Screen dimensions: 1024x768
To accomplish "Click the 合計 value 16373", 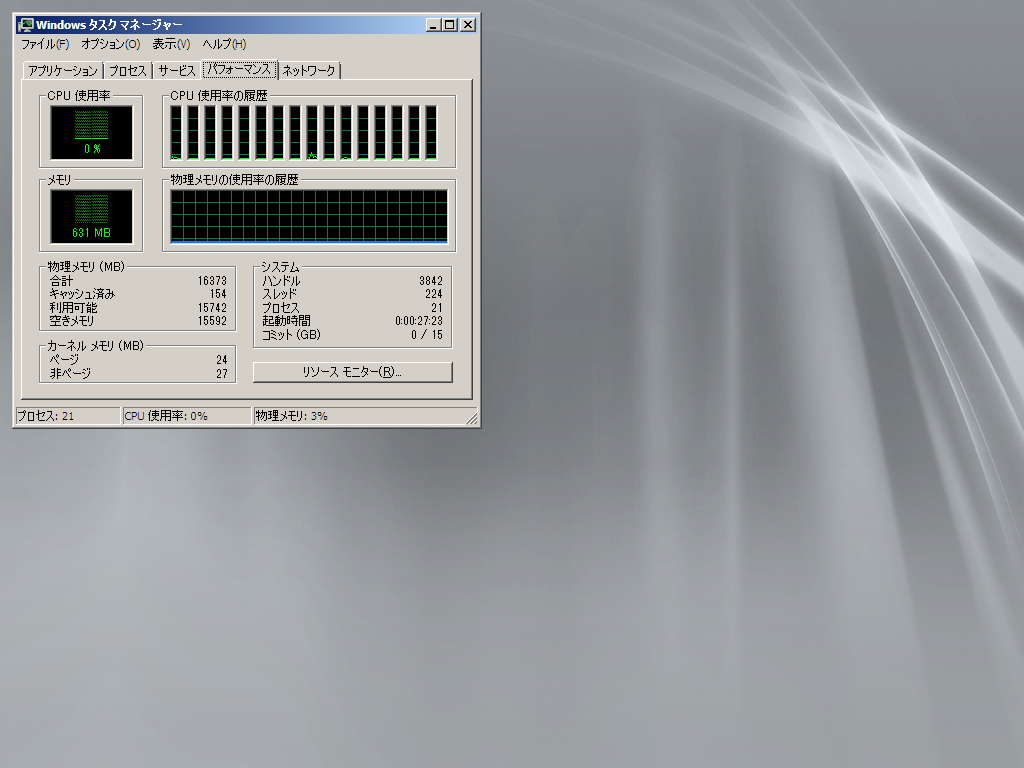I will click(212, 281).
